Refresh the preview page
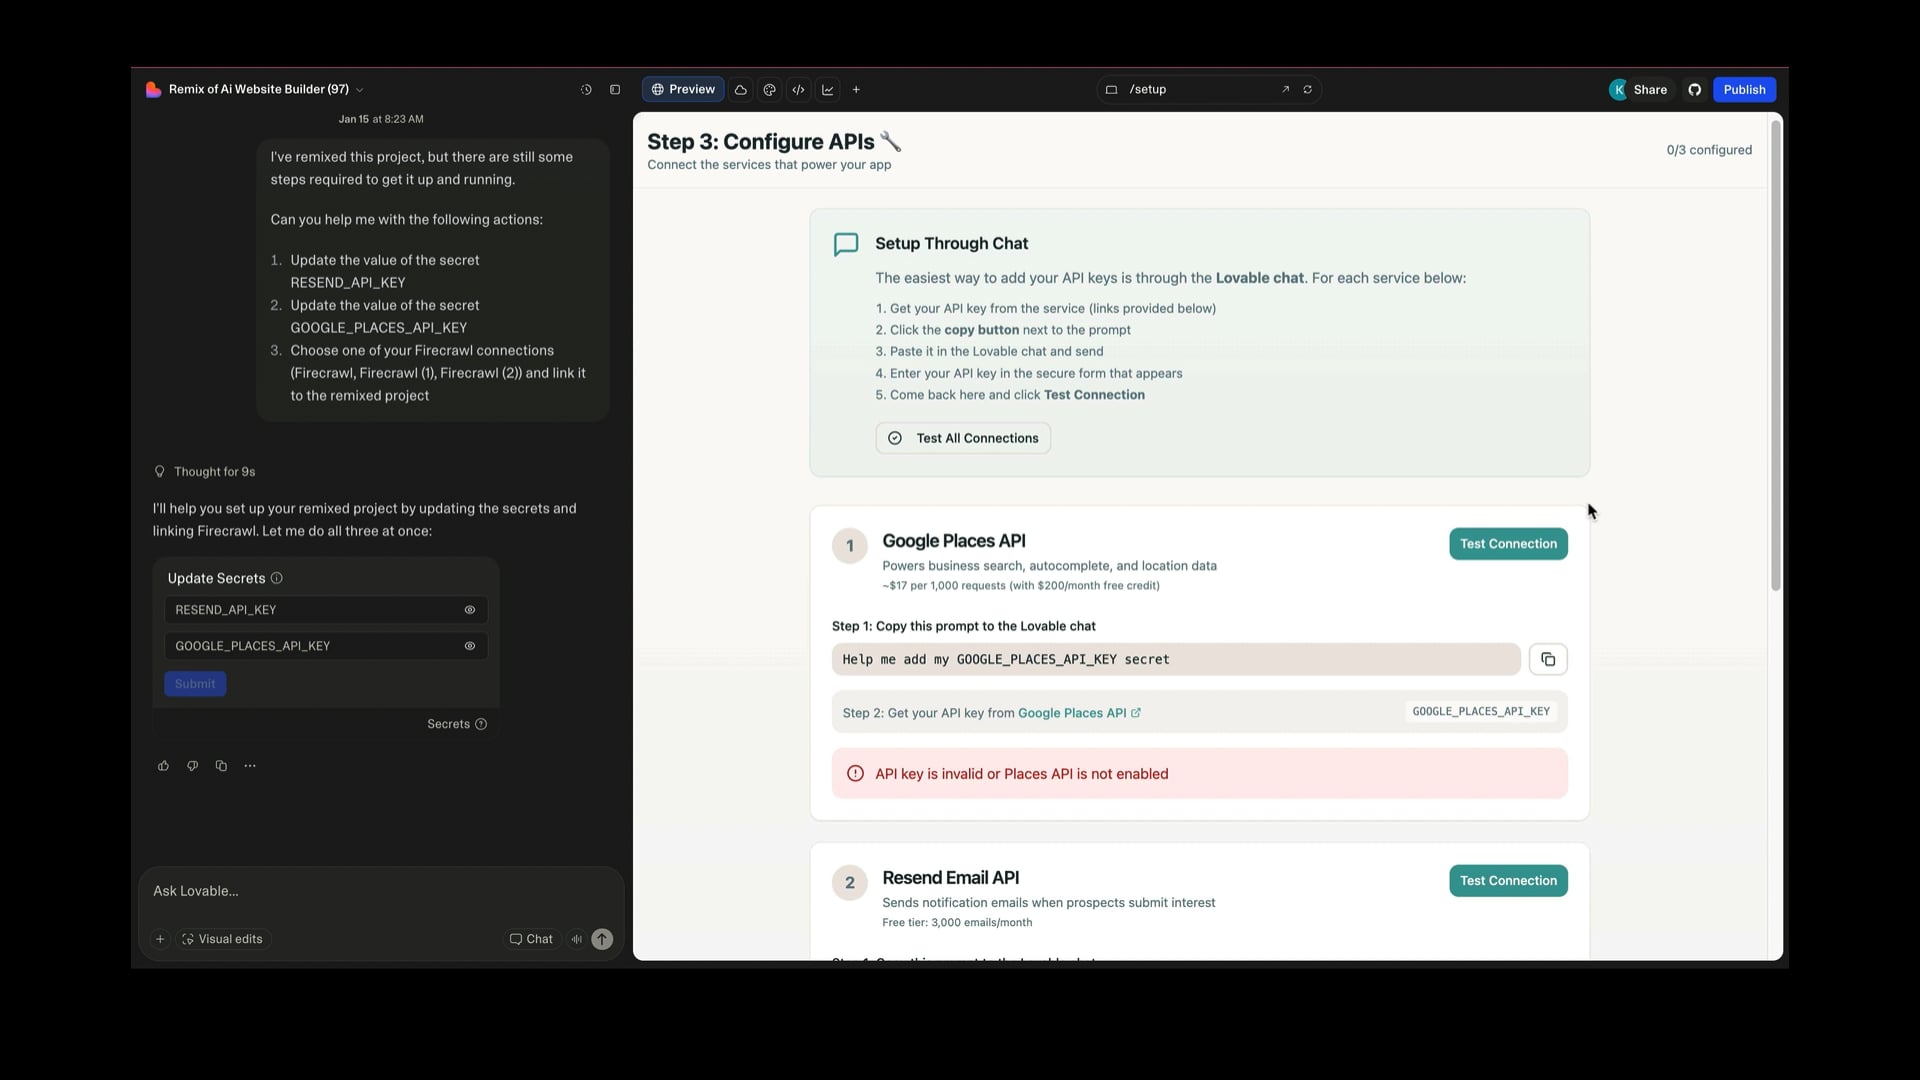 coord(1307,90)
